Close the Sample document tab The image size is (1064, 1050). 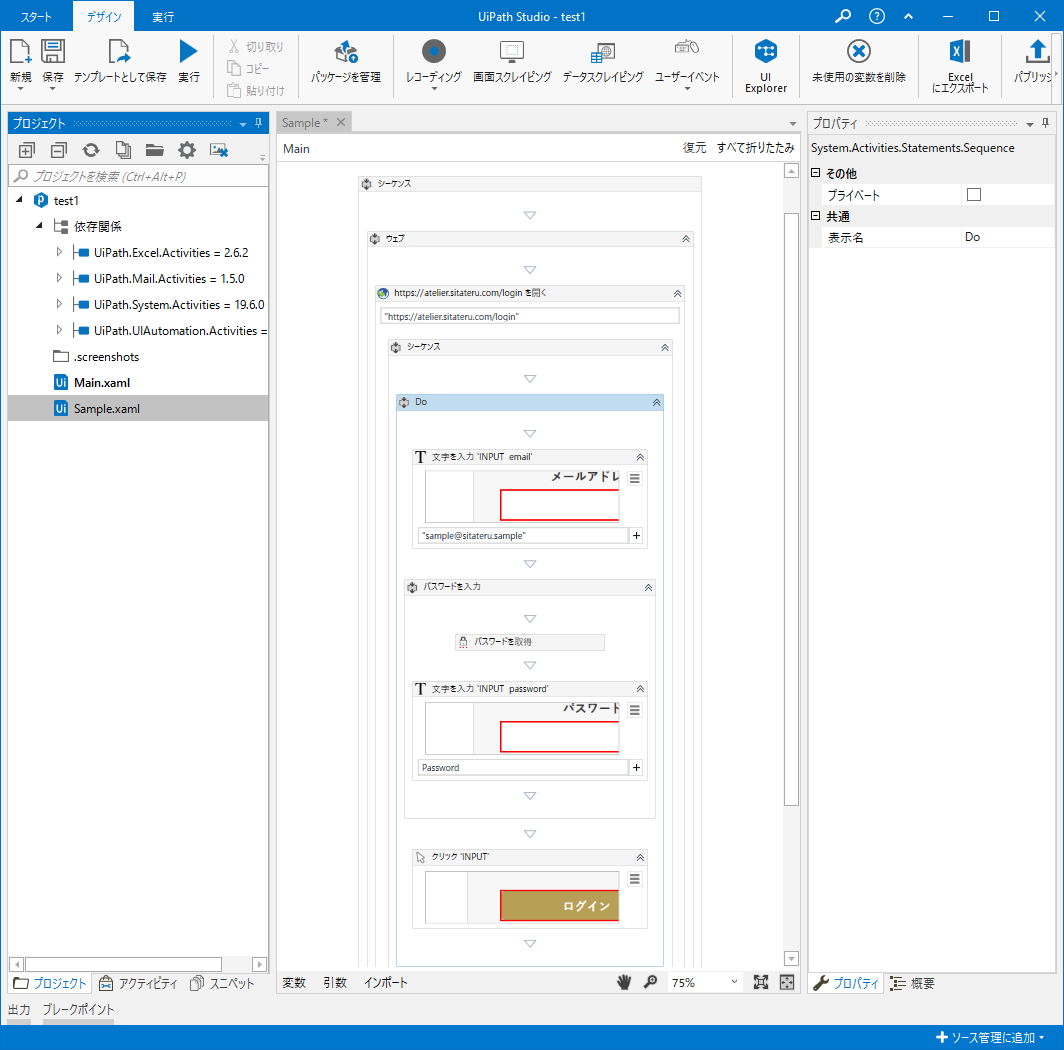(x=341, y=122)
